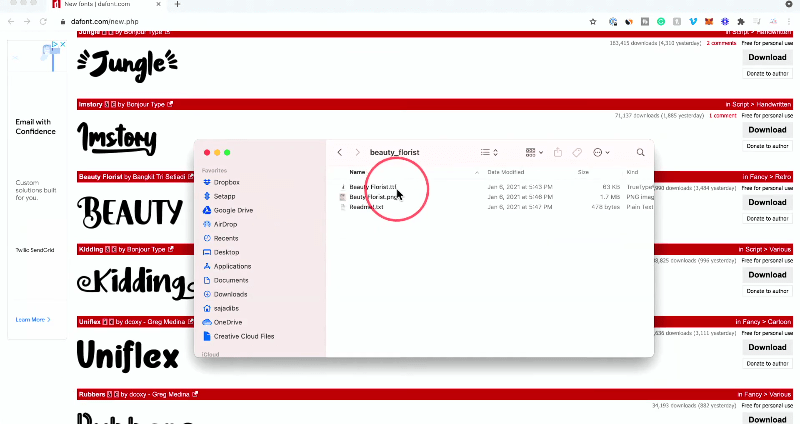
Task: Sort Finder list by Size column
Action: click(x=583, y=172)
